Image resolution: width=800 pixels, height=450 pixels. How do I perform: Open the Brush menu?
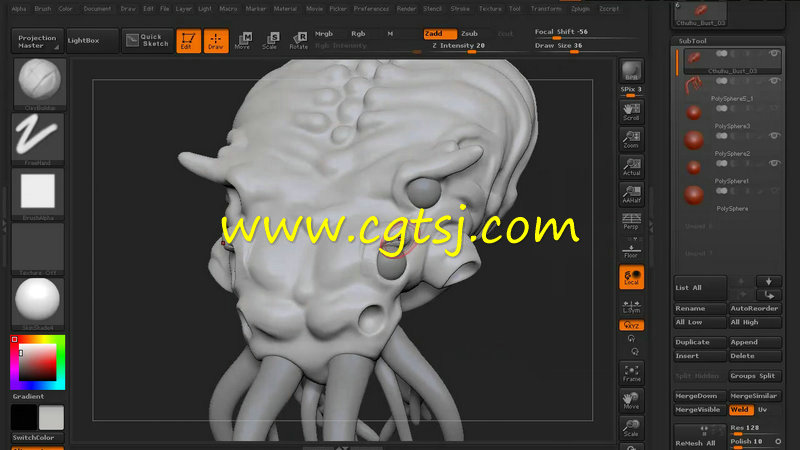(x=43, y=9)
